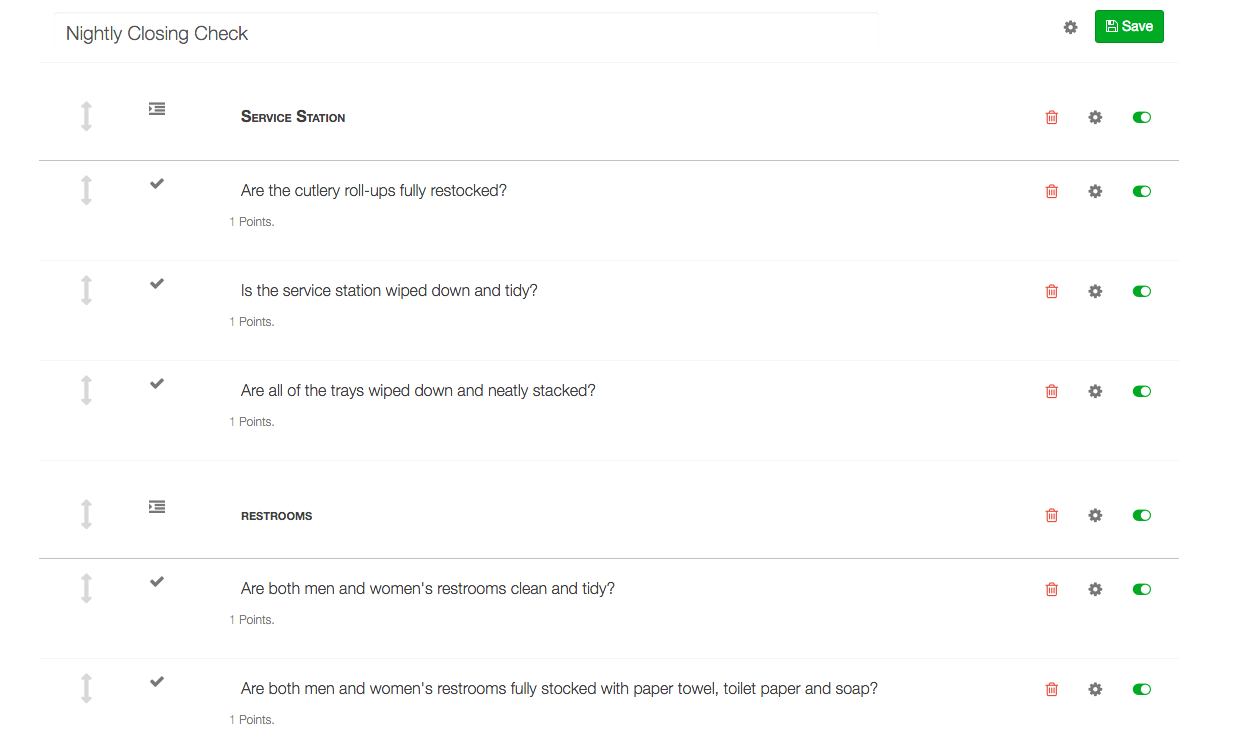
Task: Delete the Service Station section
Action: (x=1051, y=117)
